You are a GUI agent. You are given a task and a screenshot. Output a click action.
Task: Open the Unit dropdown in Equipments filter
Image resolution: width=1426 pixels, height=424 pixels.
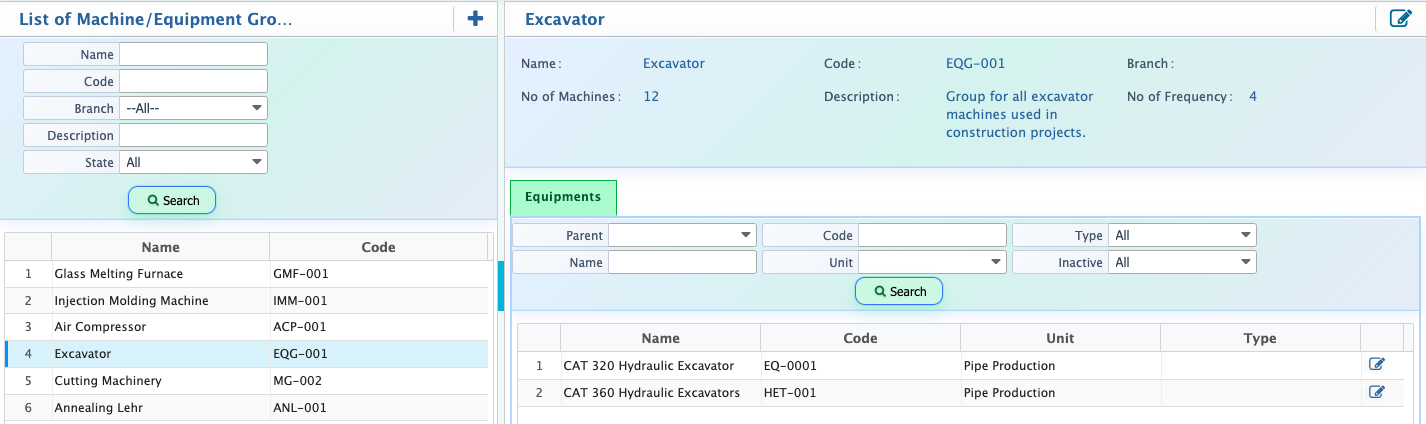tap(932, 262)
